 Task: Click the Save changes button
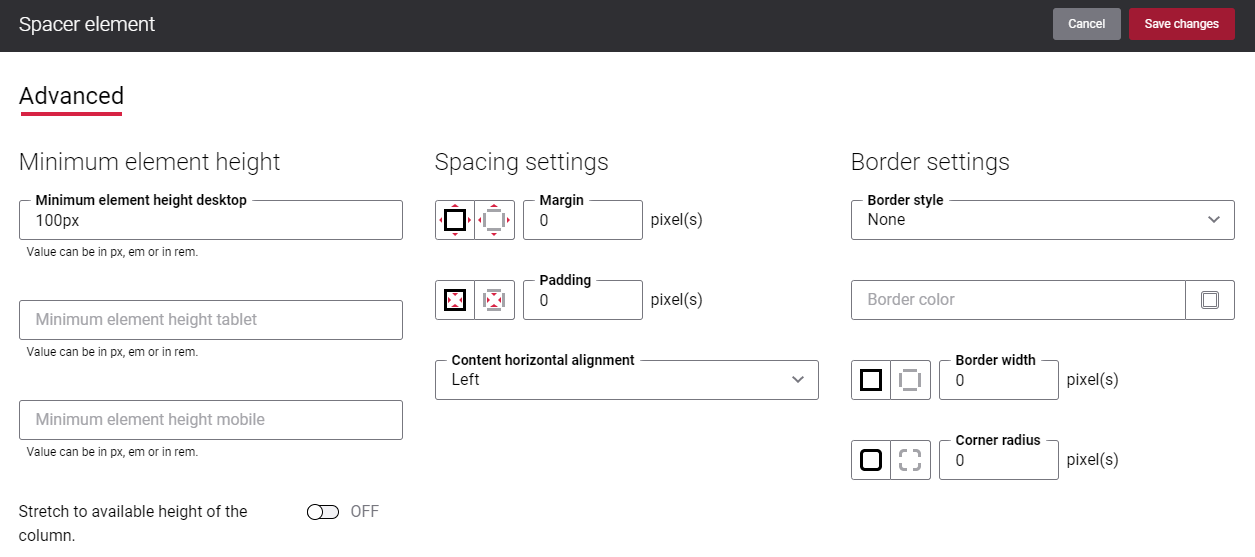1182,24
